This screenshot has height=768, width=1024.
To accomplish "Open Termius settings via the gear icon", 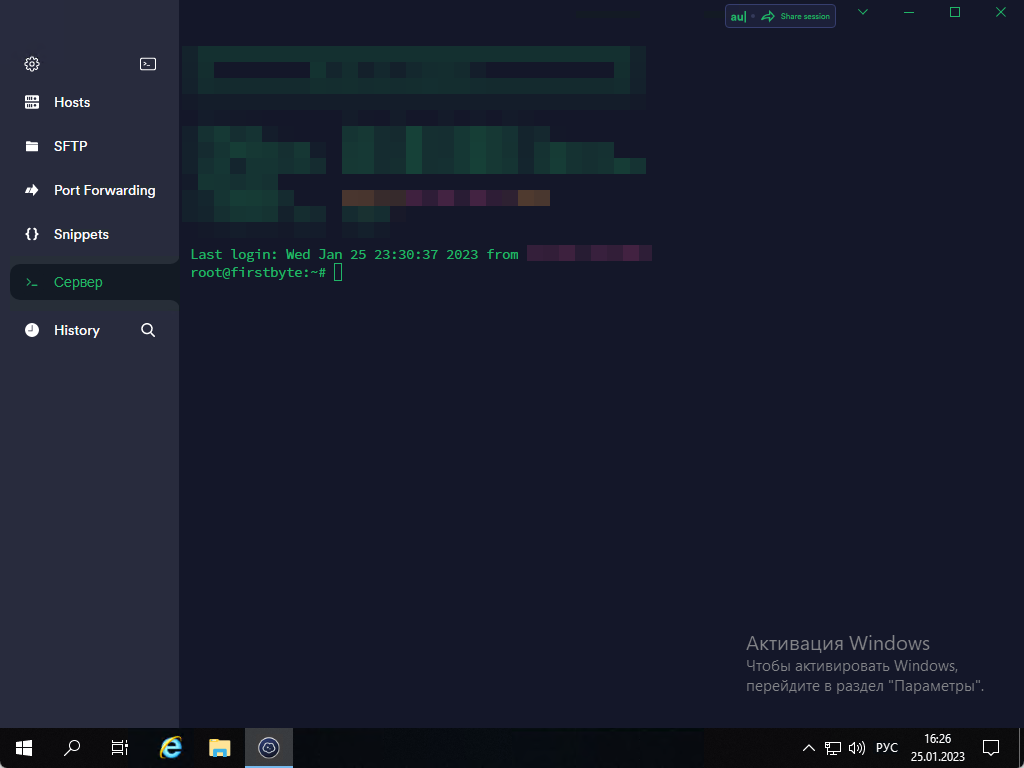I will point(32,64).
